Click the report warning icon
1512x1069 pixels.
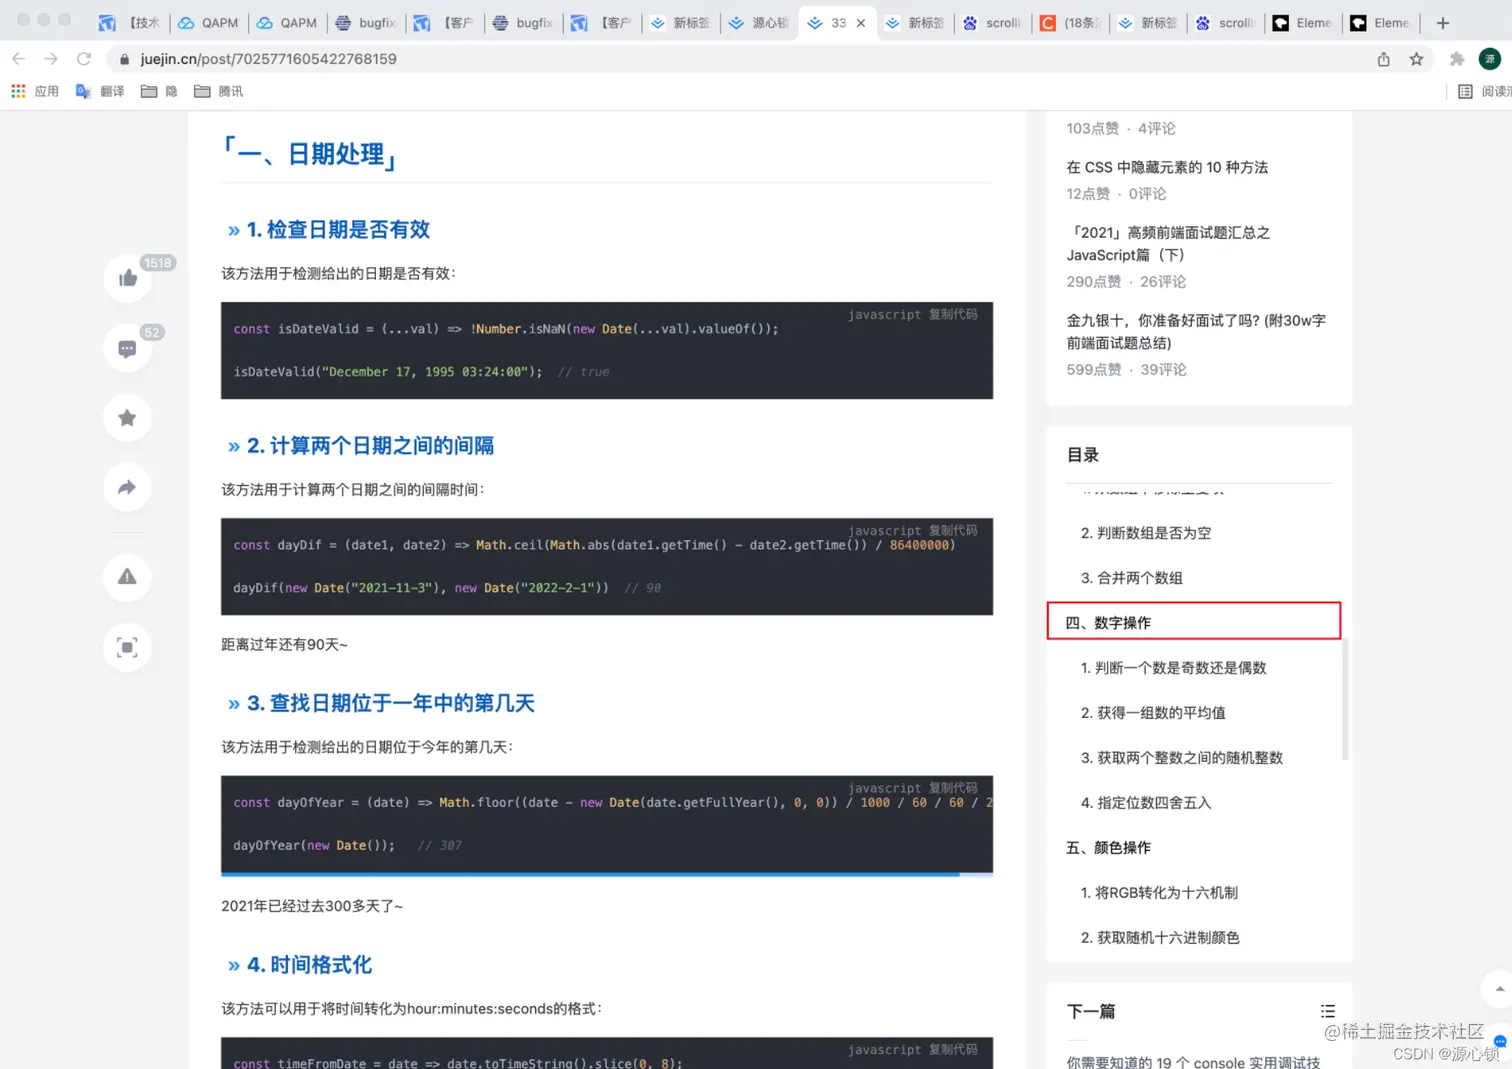pyautogui.click(x=127, y=577)
